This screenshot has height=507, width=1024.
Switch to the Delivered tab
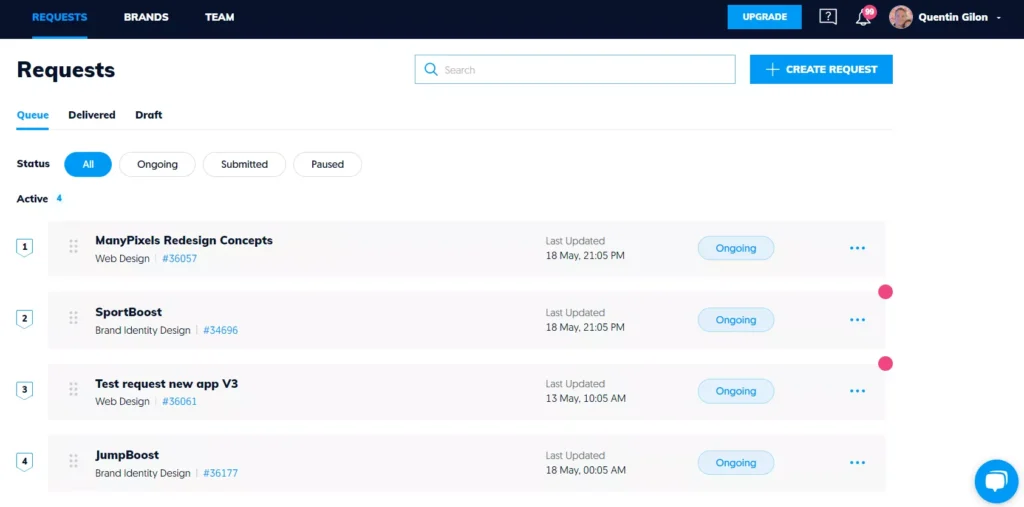(92, 115)
